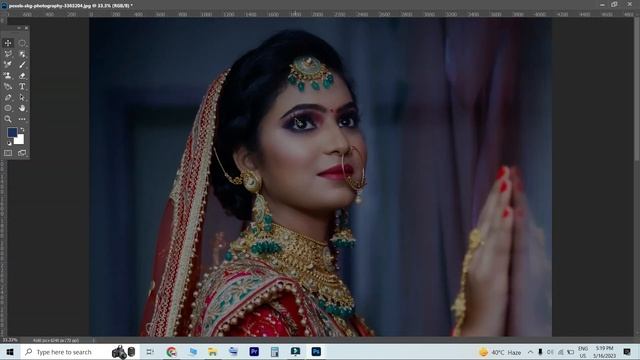Switch to Photoshop taskbar icon
This screenshot has width=640, height=360.
tap(316, 352)
